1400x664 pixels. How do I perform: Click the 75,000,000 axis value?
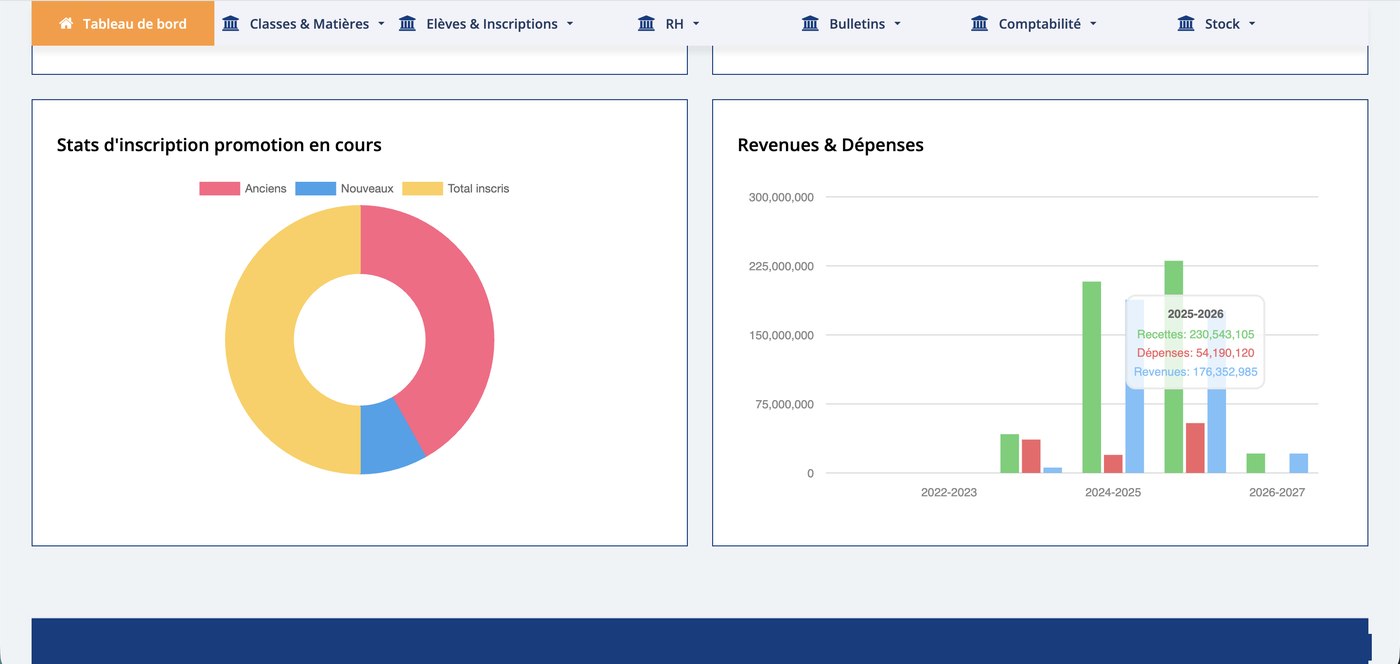785,404
